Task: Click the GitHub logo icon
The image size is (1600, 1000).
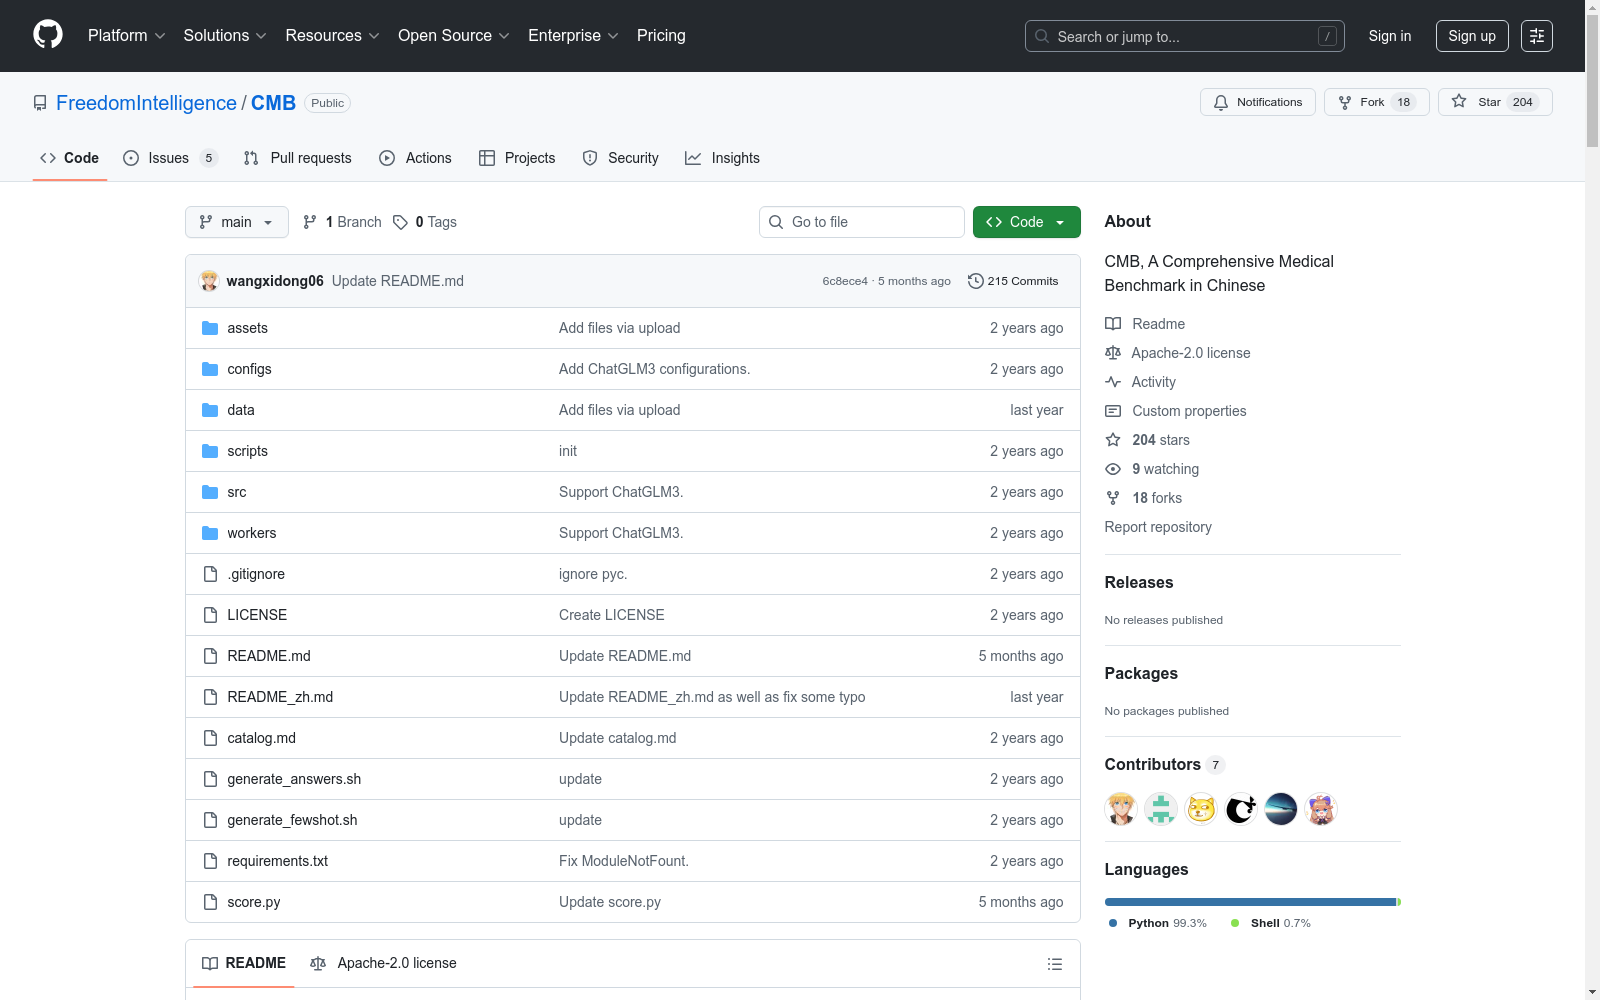Action: coord(48,35)
